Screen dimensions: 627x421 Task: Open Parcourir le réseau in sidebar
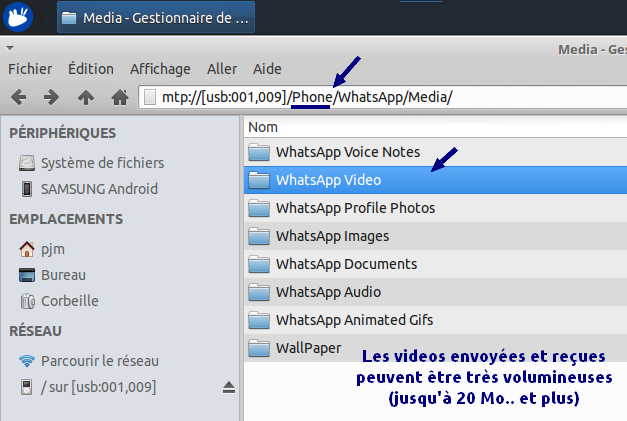[x=99, y=360]
